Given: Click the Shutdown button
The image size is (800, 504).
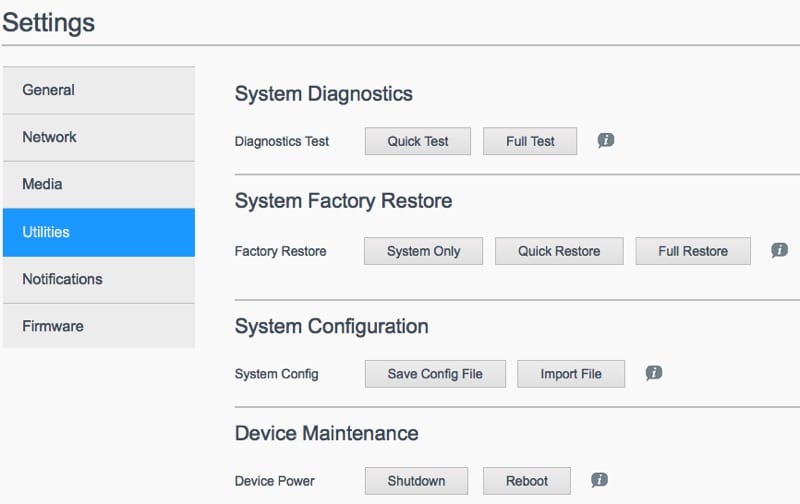Looking at the screenshot, I should 416,481.
